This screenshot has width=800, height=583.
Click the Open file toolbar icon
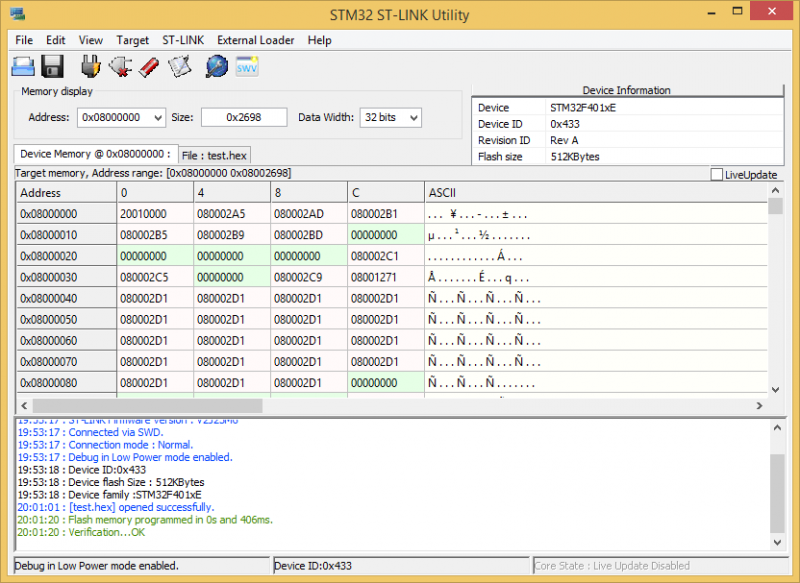[23, 66]
